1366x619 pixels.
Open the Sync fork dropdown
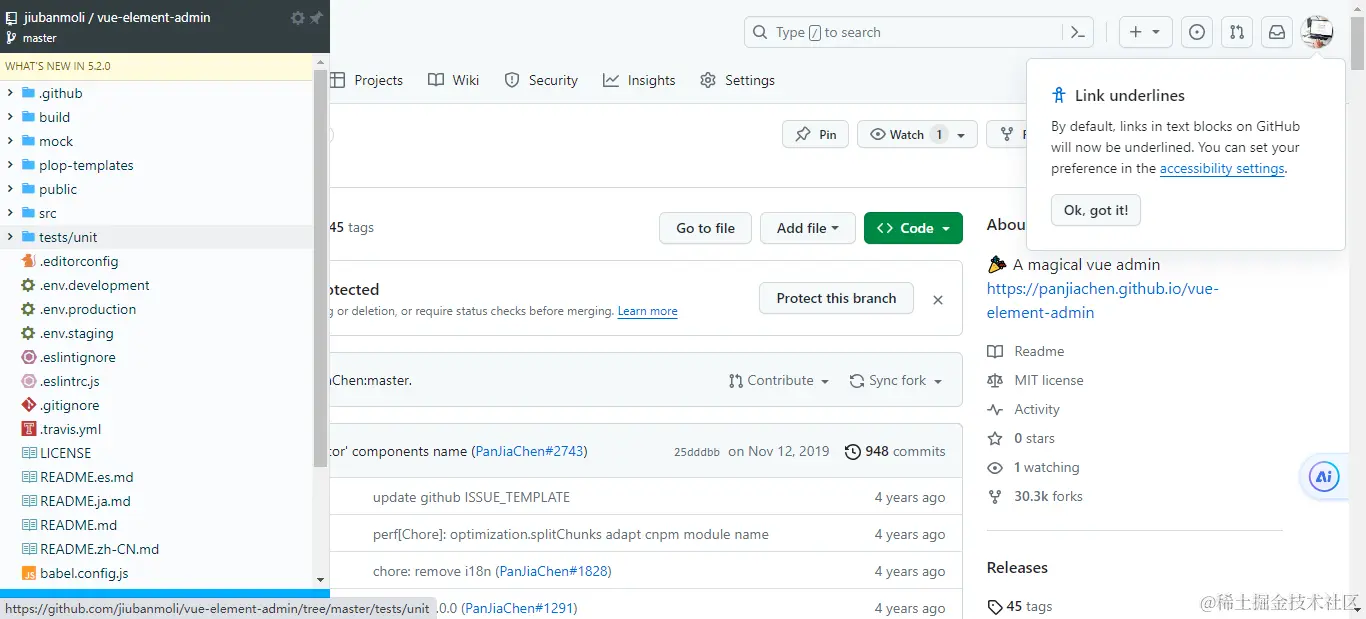click(x=896, y=381)
